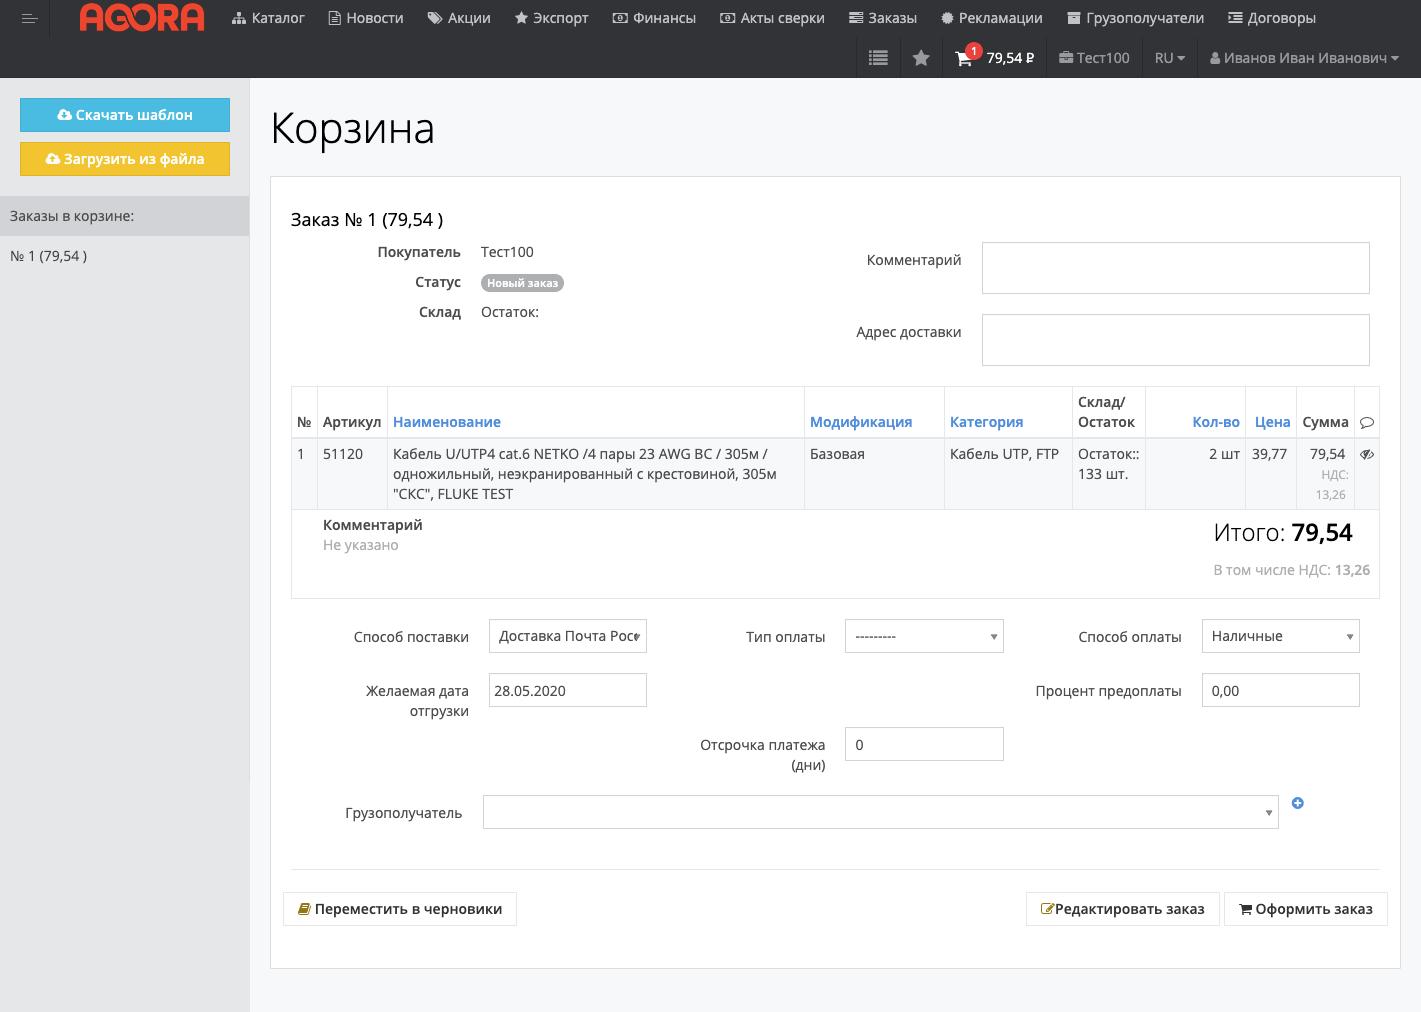The image size is (1421, 1012).
Task: Click the Скачать шаблон button
Action: tap(125, 115)
